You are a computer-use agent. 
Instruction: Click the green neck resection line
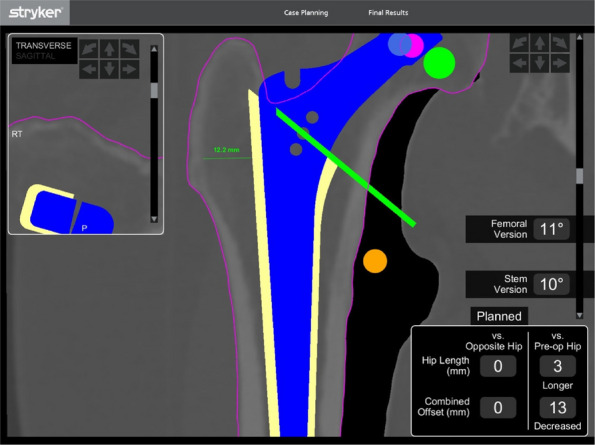tap(345, 167)
